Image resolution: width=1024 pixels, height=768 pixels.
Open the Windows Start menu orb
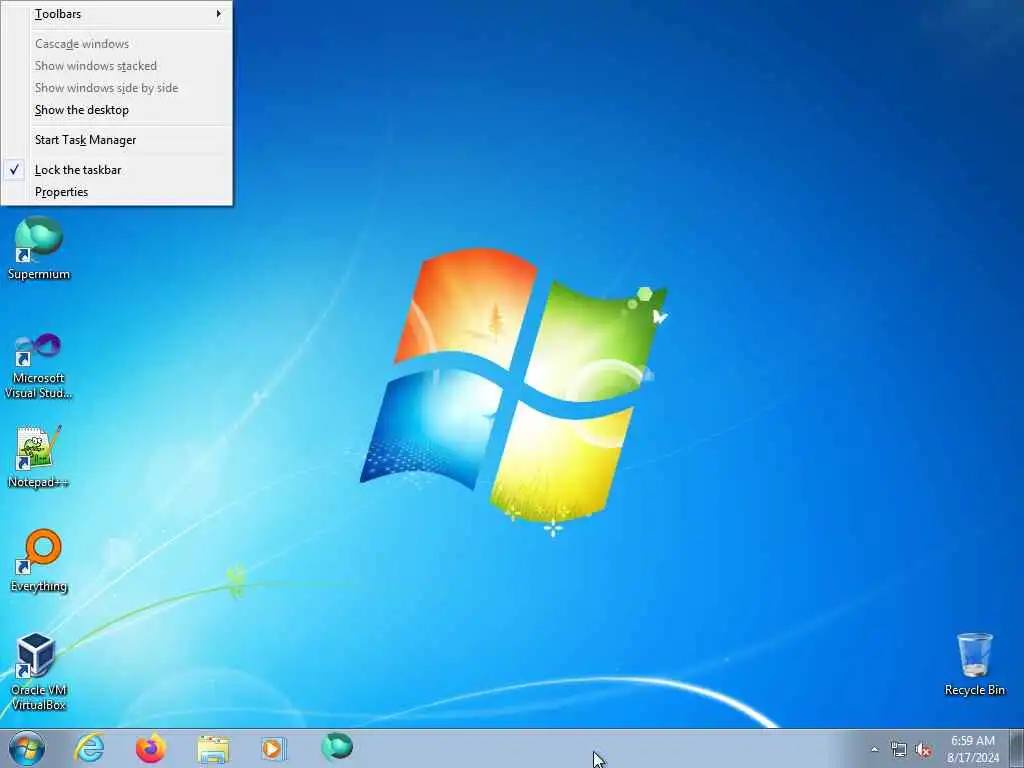tap(27, 748)
